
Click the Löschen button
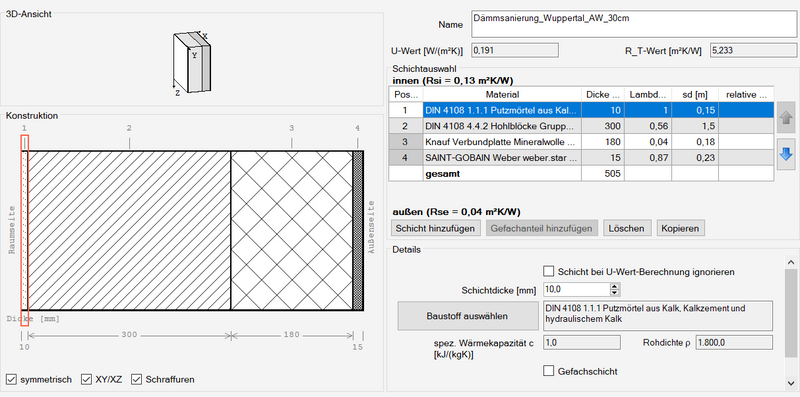[627, 228]
